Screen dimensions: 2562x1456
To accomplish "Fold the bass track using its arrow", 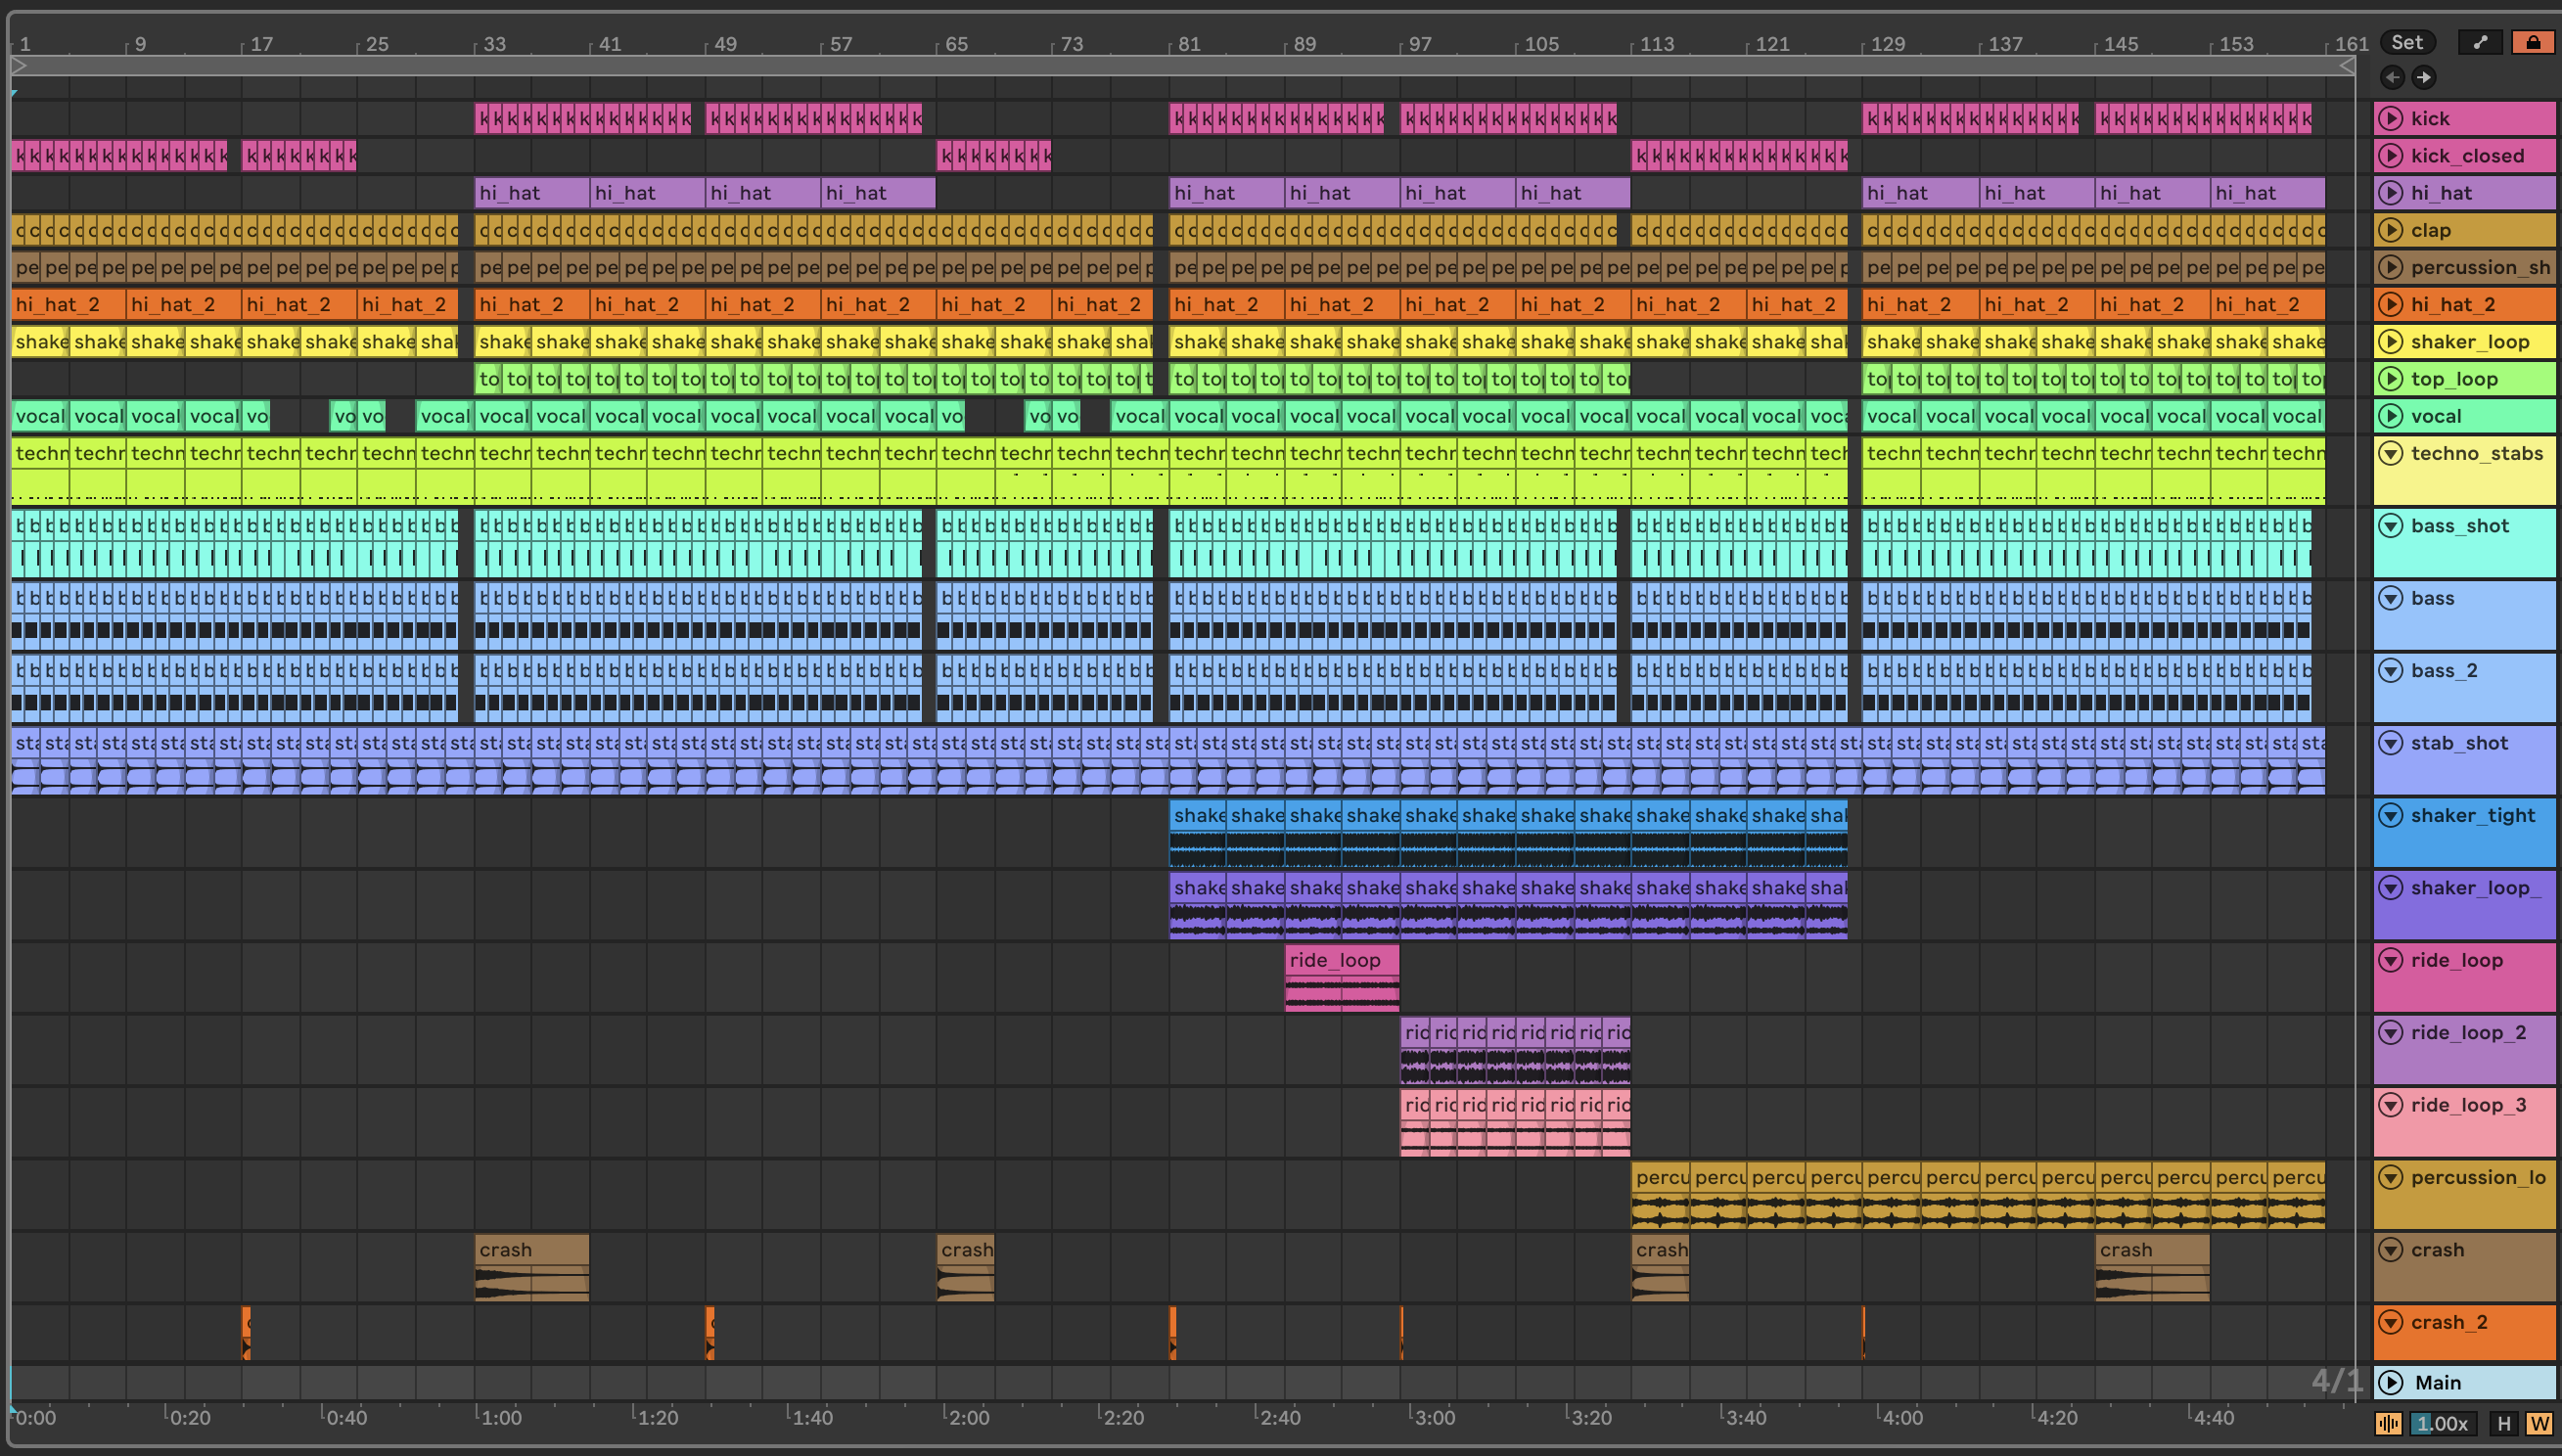I will [x=2391, y=598].
